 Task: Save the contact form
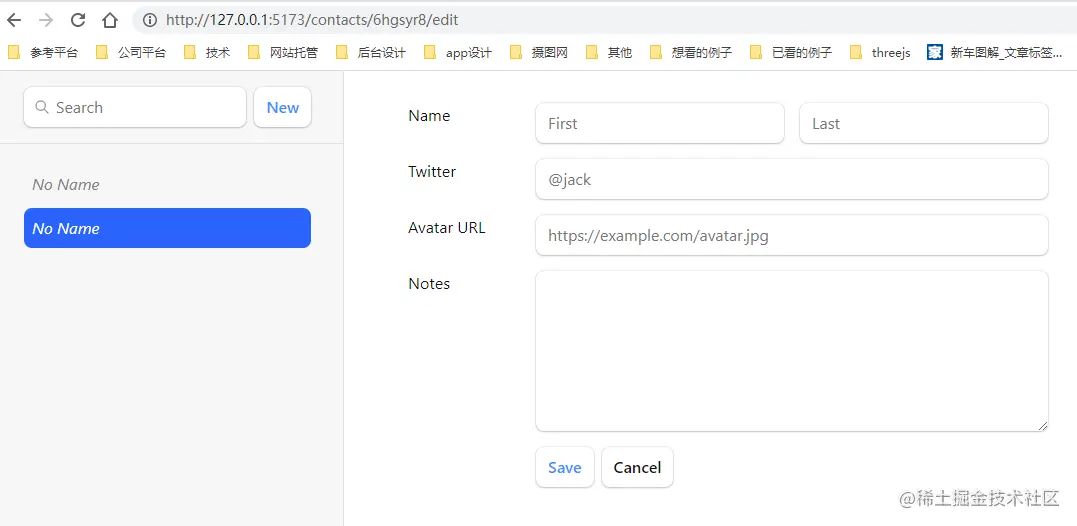[x=565, y=468]
